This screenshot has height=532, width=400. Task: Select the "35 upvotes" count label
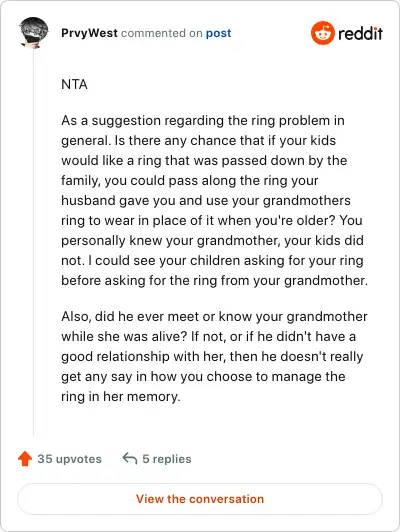coord(70,459)
